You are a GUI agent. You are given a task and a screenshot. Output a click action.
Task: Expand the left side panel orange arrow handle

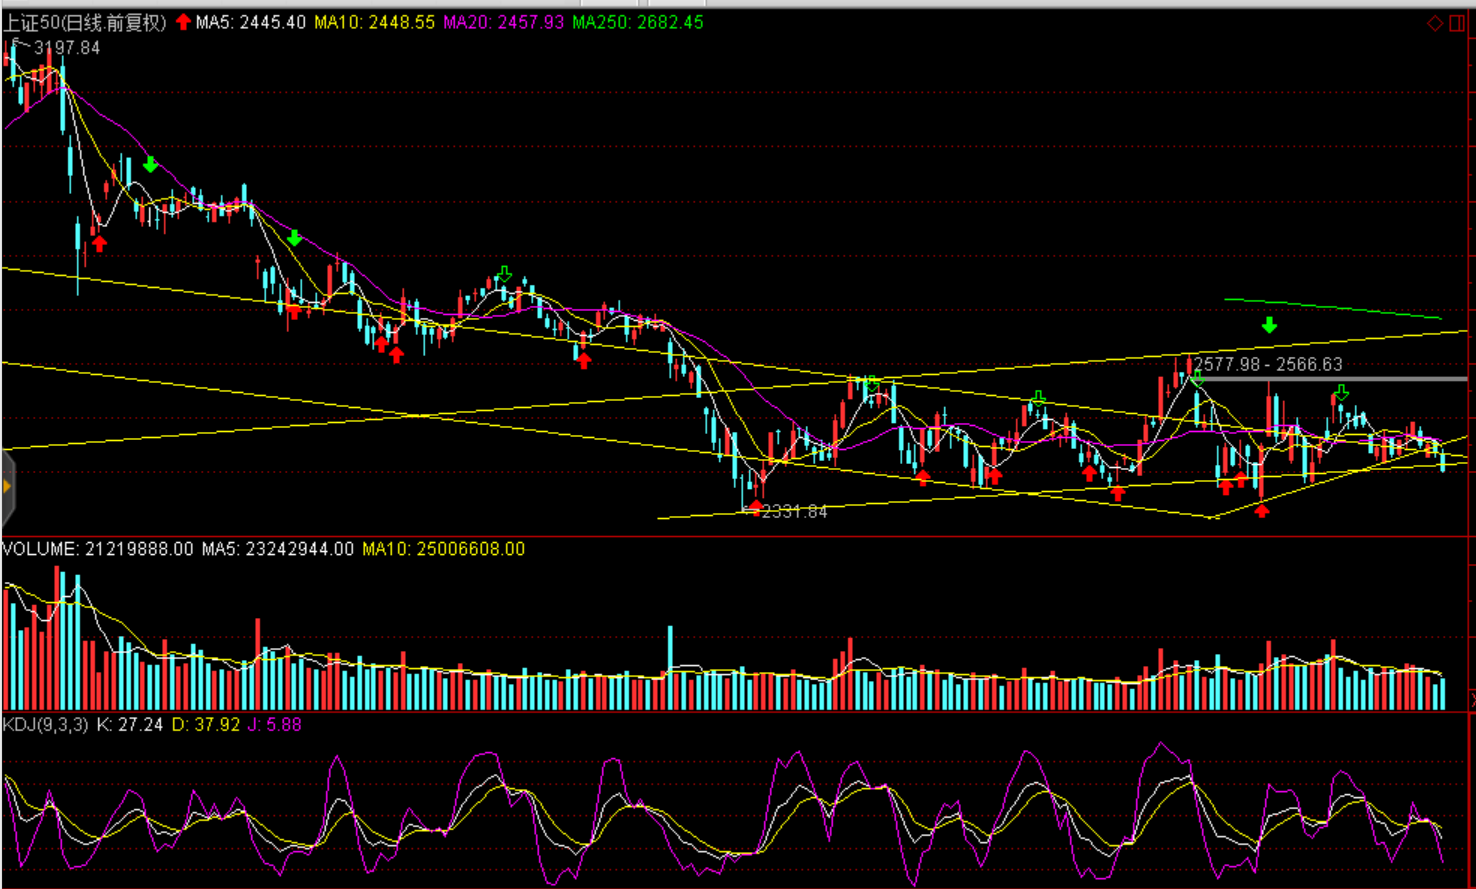[x=7, y=487]
